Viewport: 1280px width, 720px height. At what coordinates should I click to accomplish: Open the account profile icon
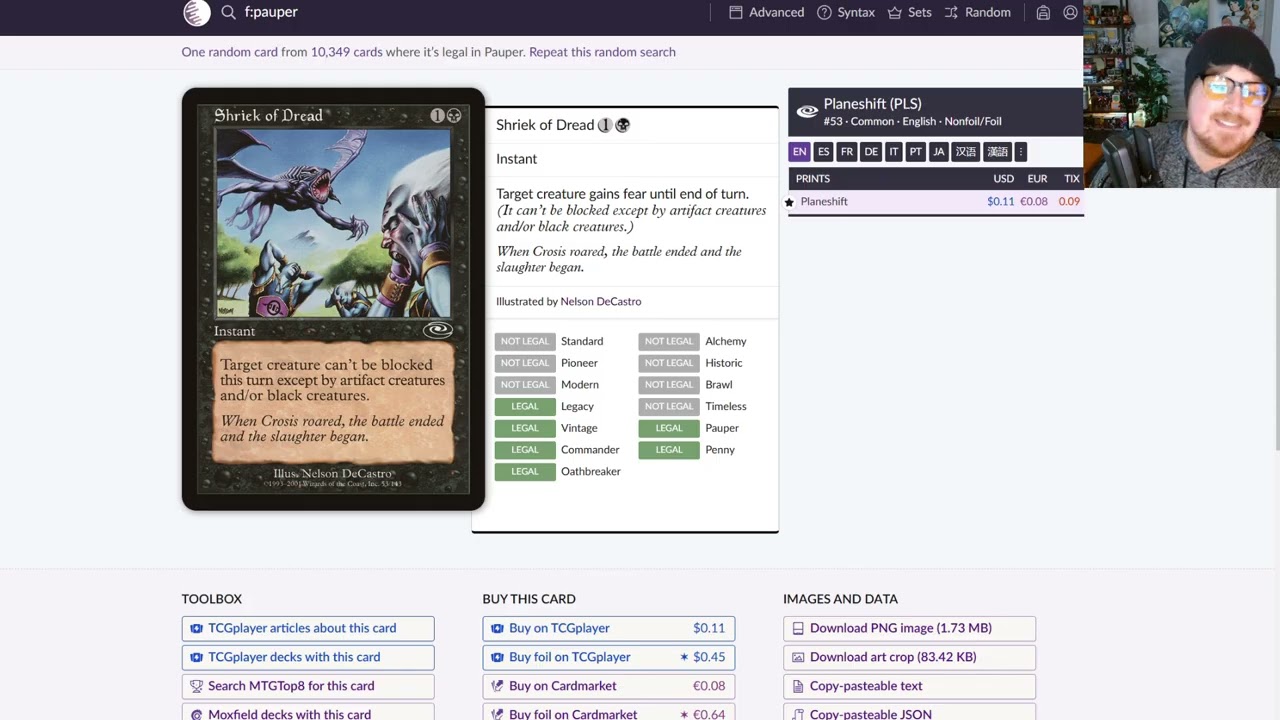coord(1070,12)
